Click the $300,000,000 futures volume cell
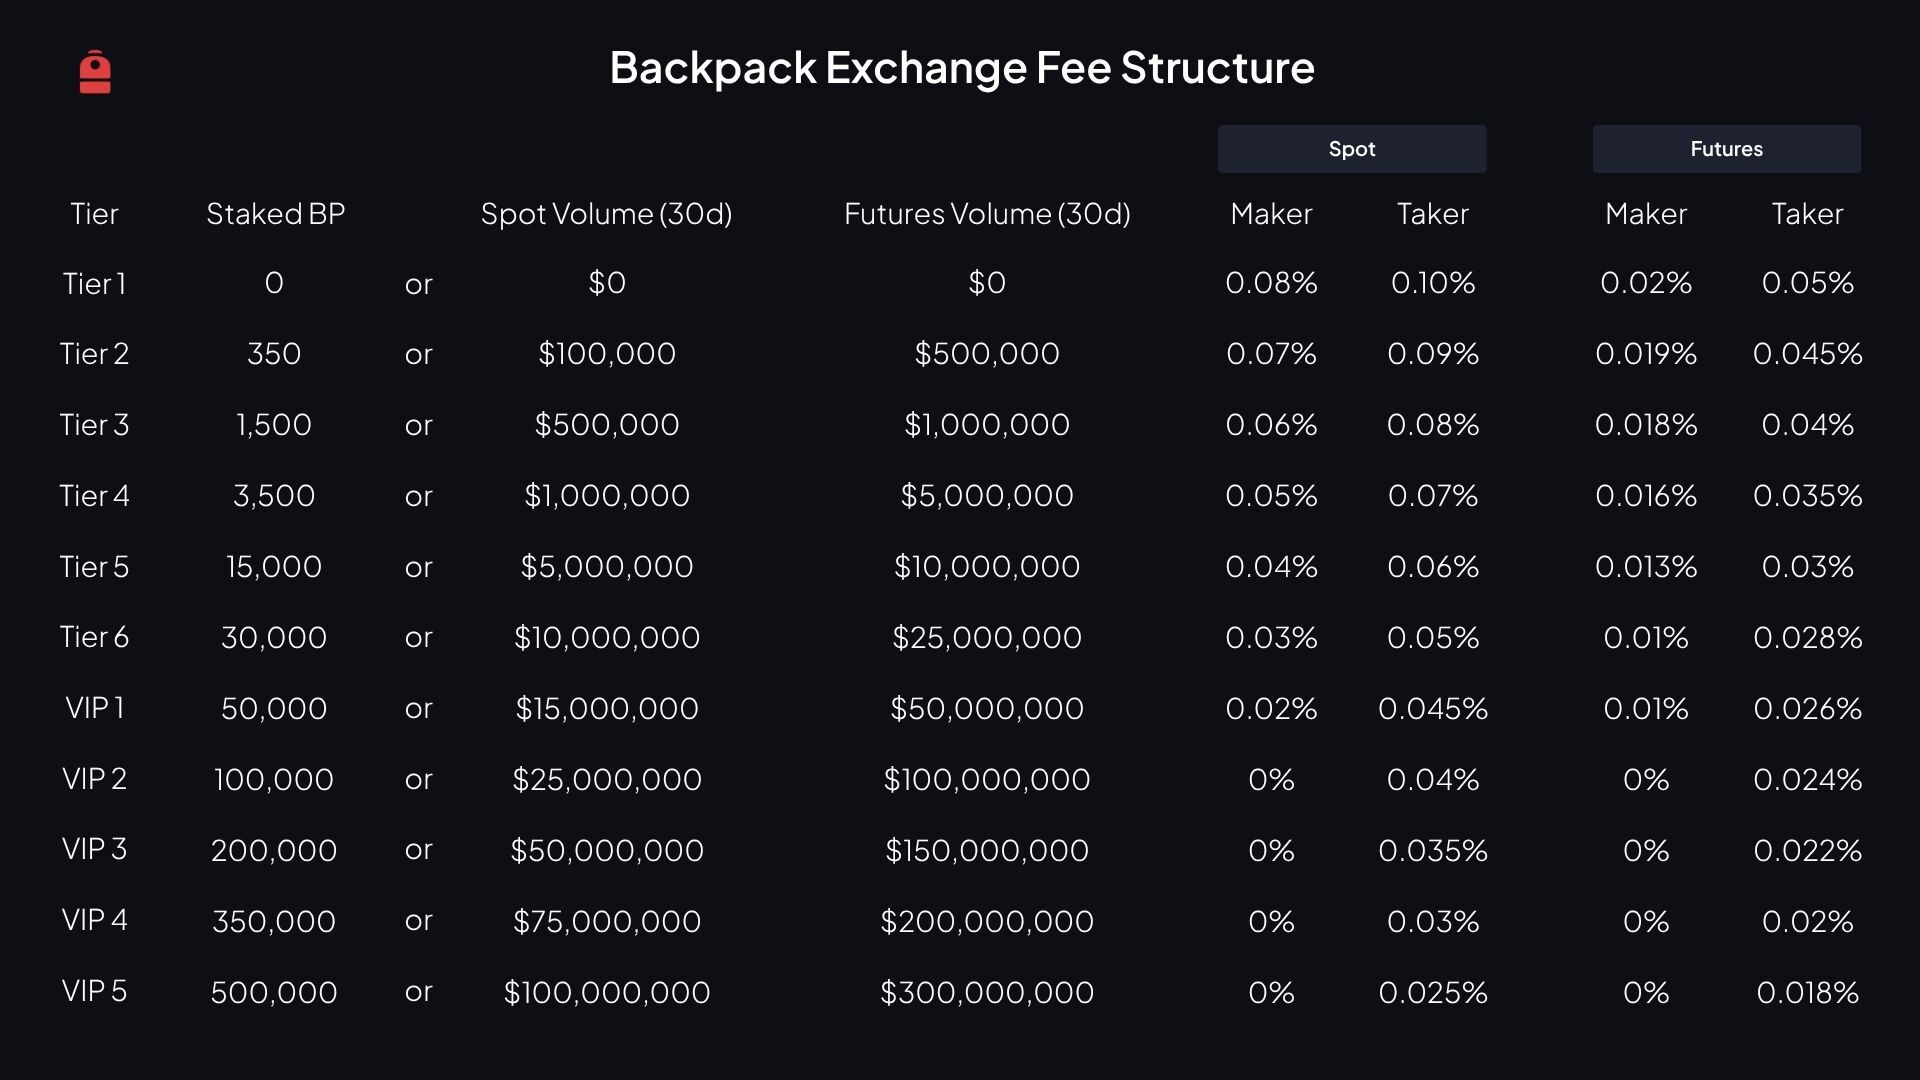Screen dimensions: 1920x1080 pyautogui.click(x=987, y=992)
